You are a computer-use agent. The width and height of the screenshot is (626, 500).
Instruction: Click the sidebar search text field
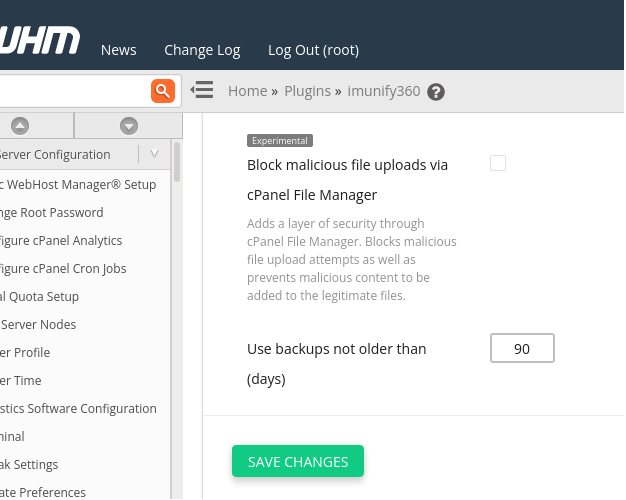(x=70, y=91)
